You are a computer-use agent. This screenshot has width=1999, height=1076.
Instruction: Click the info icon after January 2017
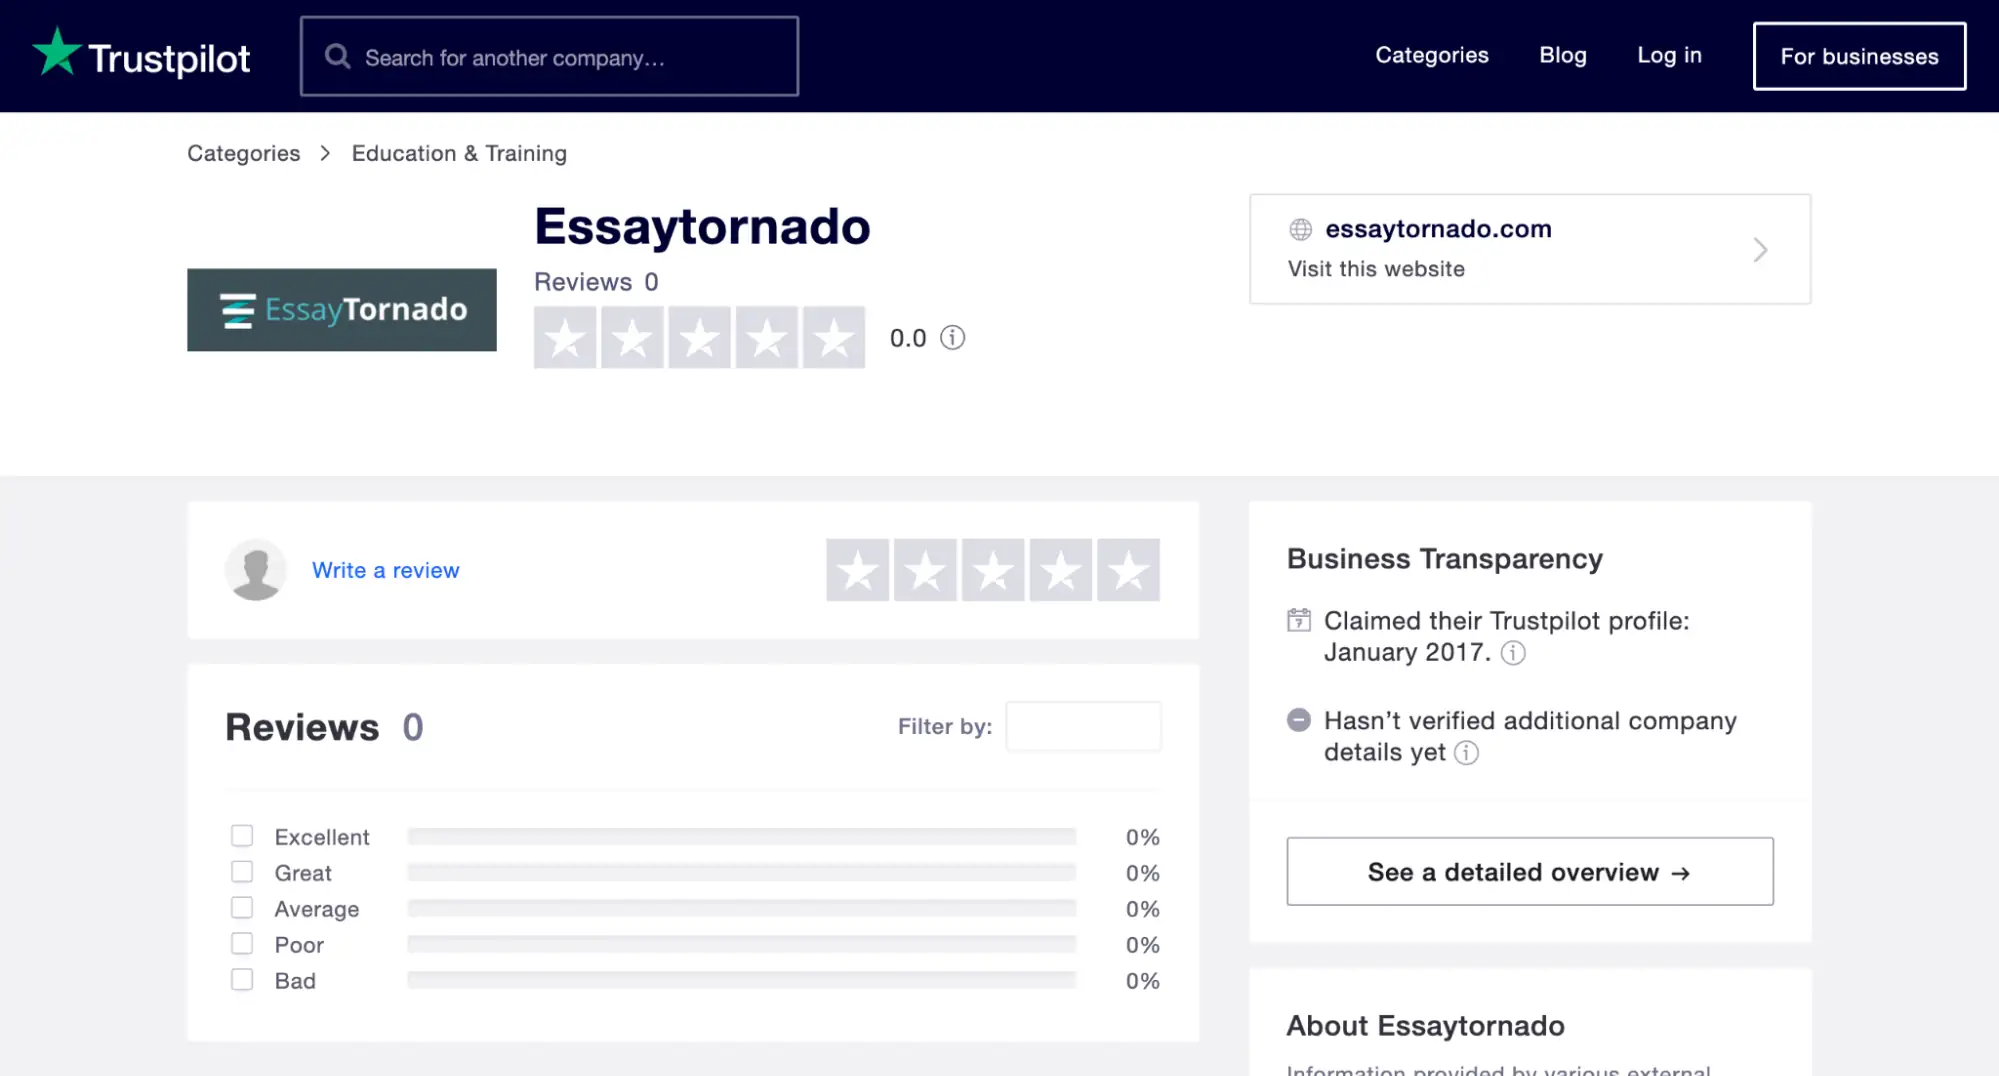tap(1513, 654)
